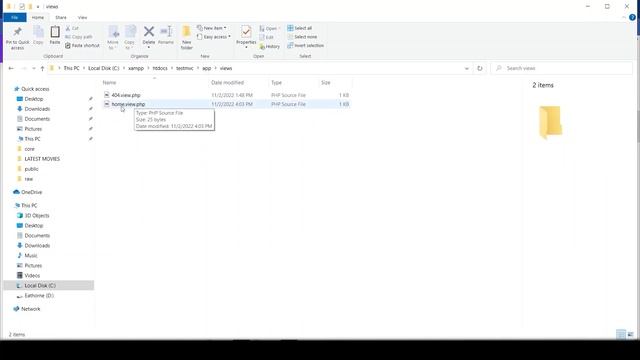This screenshot has height=360, width=640.
Task: Click xampp in address path
Action: pos(136,69)
